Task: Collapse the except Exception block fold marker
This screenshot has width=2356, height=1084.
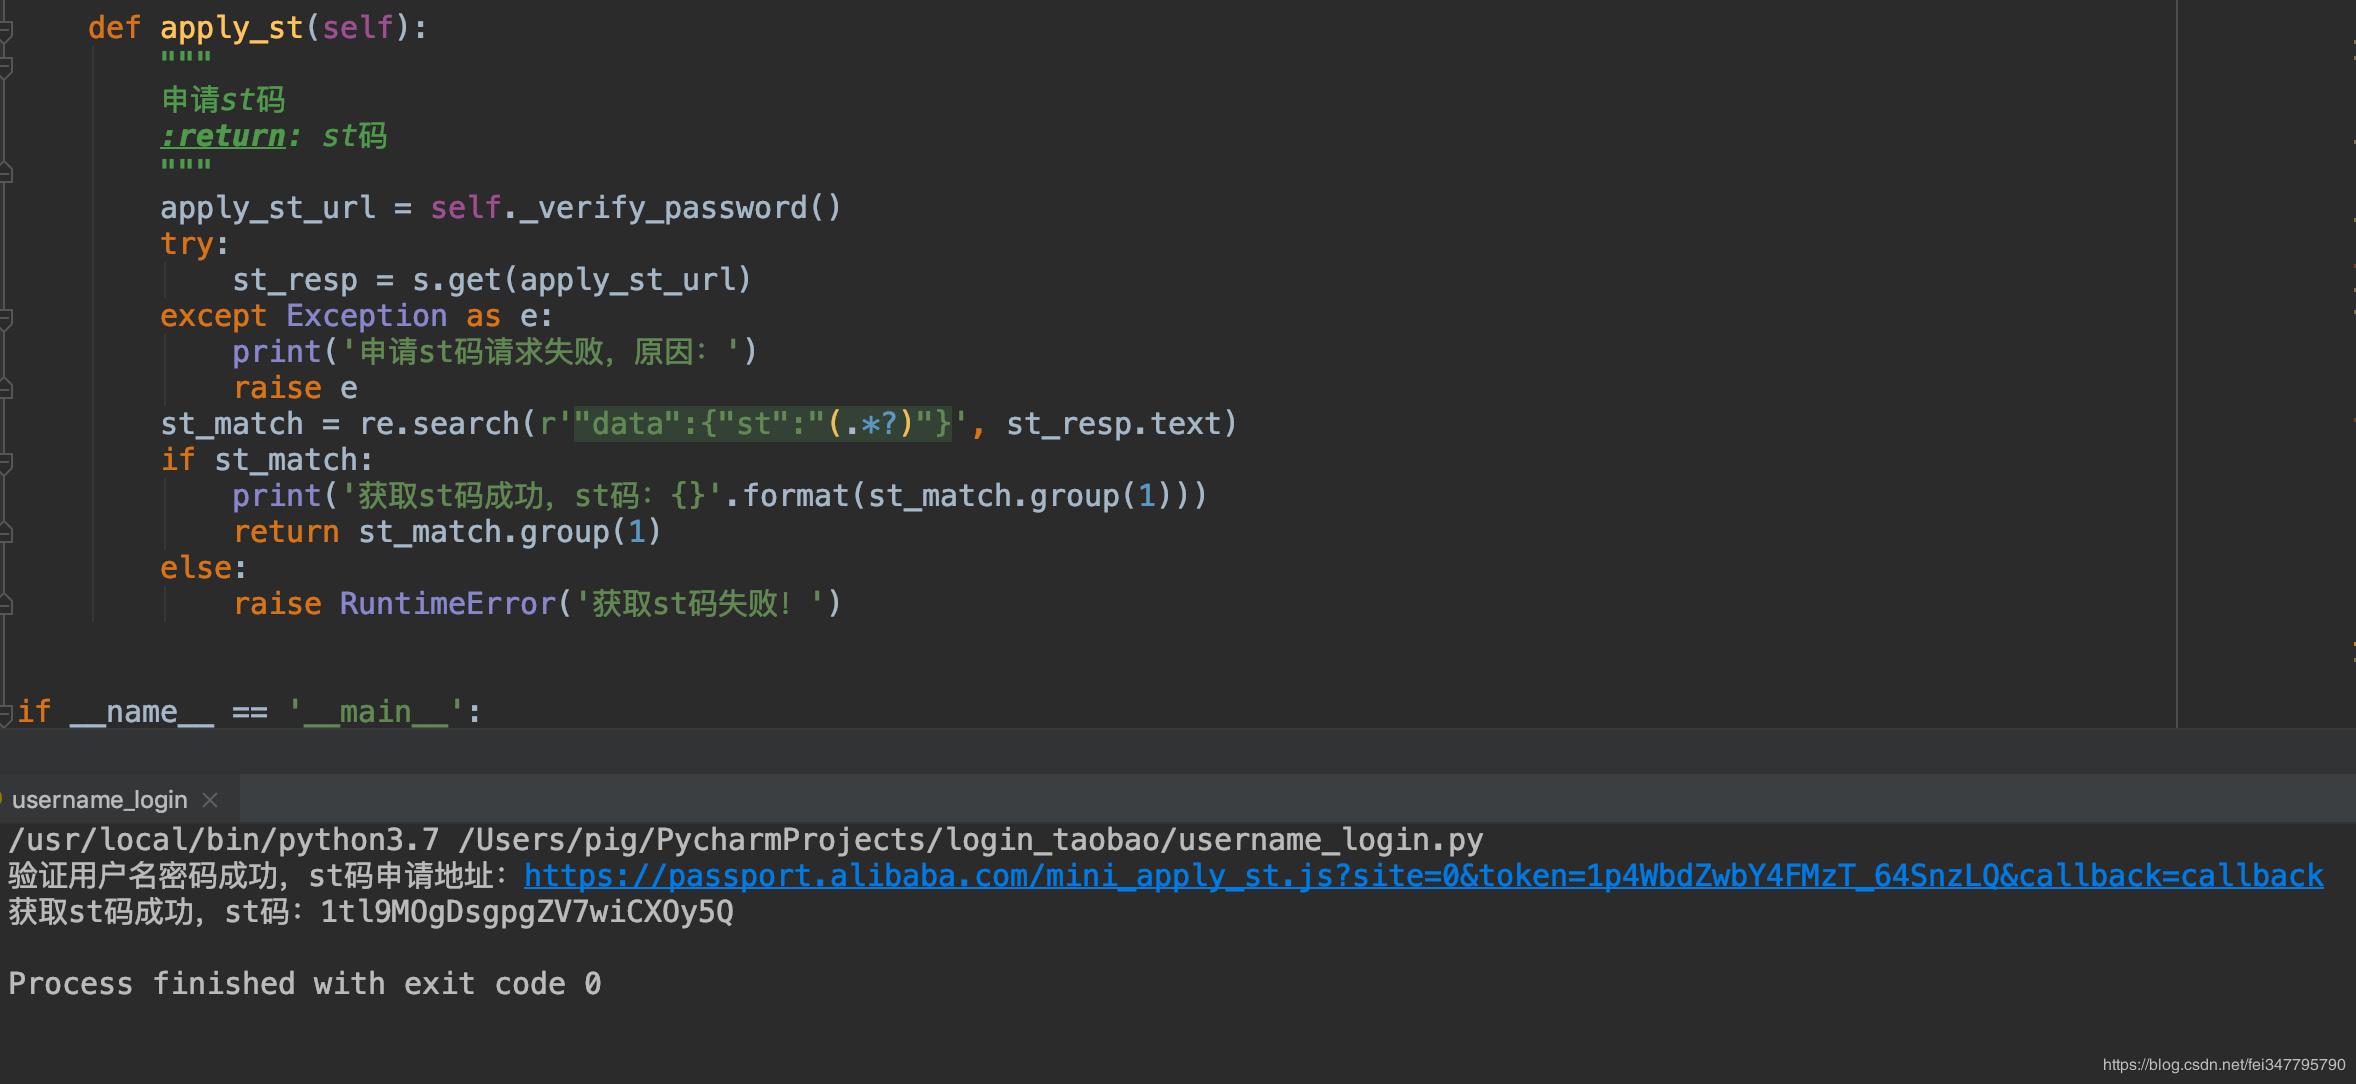Action: click(8, 315)
